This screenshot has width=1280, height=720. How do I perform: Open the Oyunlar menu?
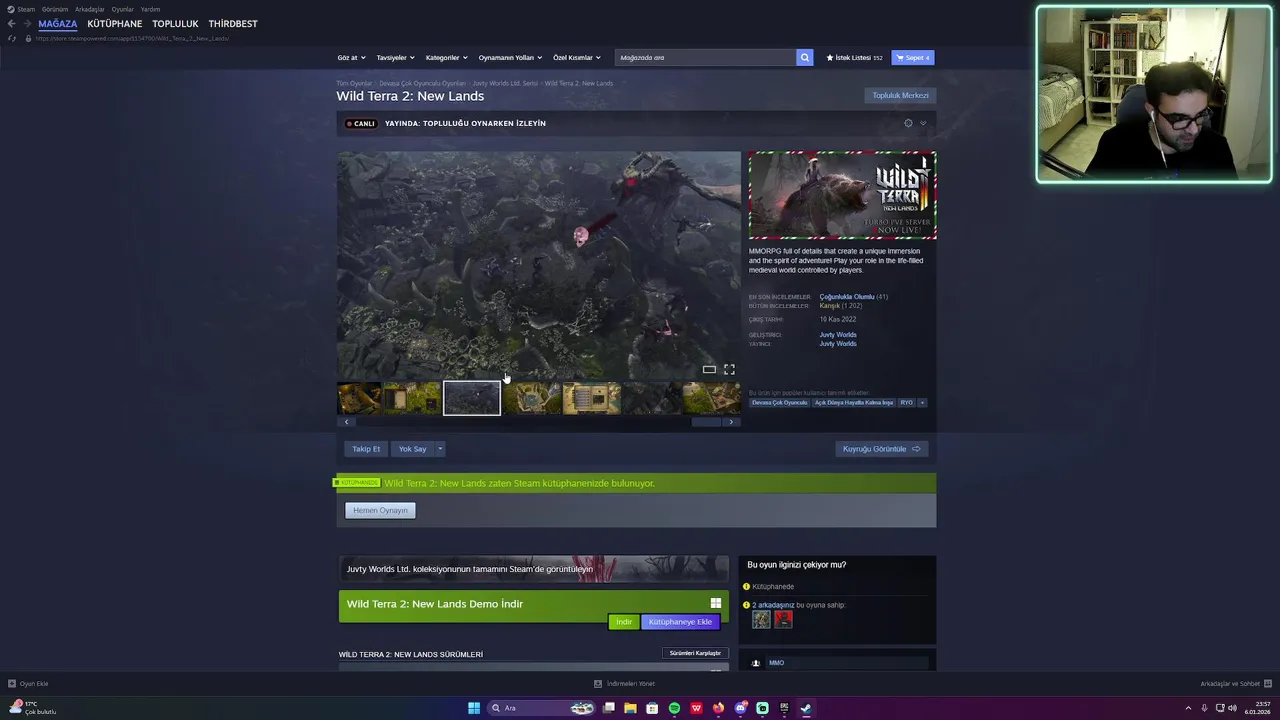coord(122,9)
